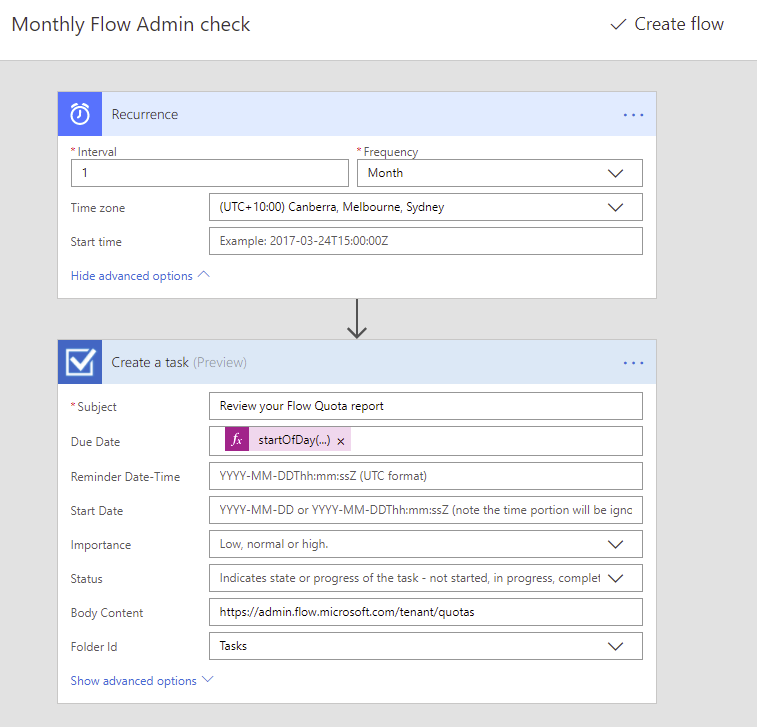The height and width of the screenshot is (727, 757).
Task: Open the Recurrence step ellipsis menu
Action: click(x=633, y=115)
